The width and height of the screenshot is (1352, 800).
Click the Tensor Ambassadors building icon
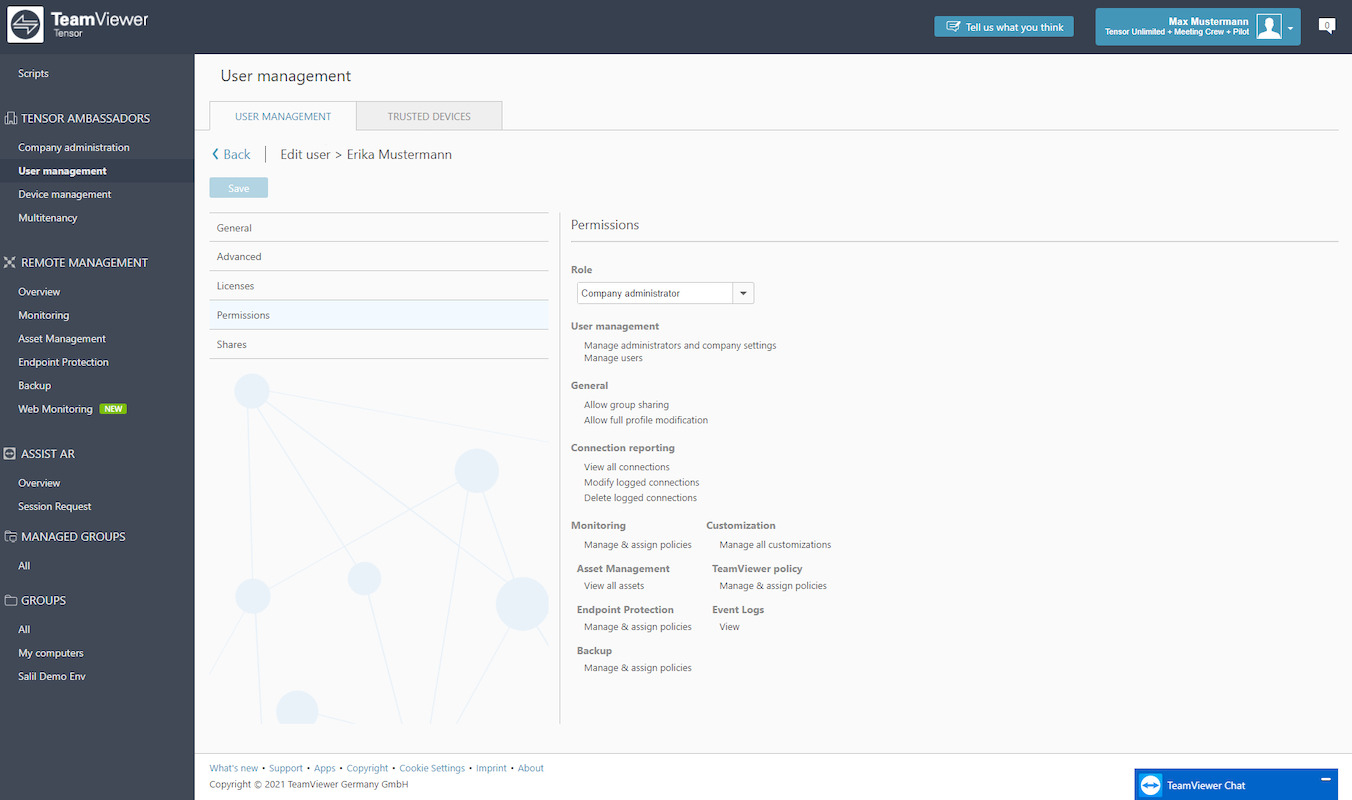click(10, 118)
